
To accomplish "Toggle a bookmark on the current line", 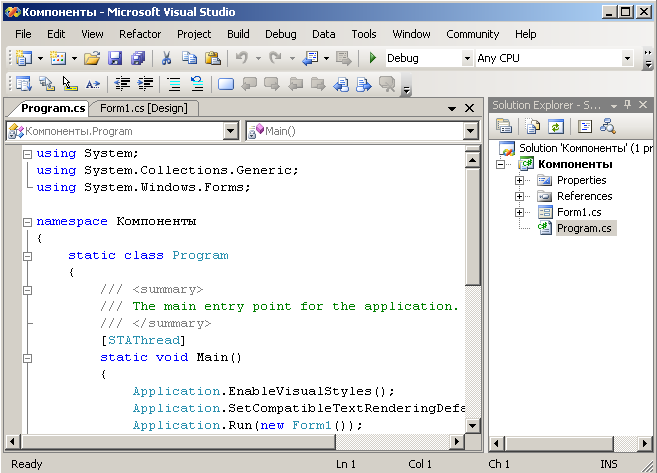I will click(x=226, y=84).
